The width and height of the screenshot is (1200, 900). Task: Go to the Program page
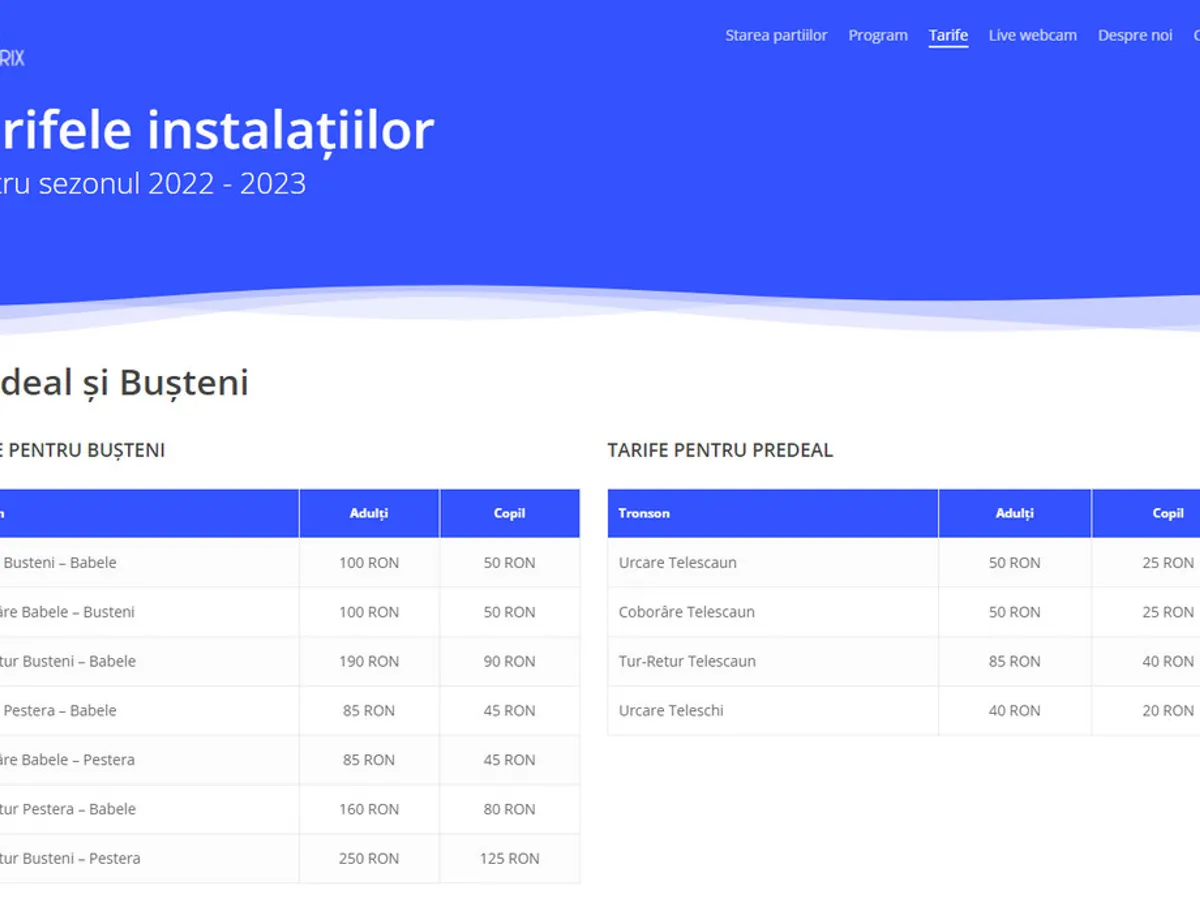coord(878,36)
